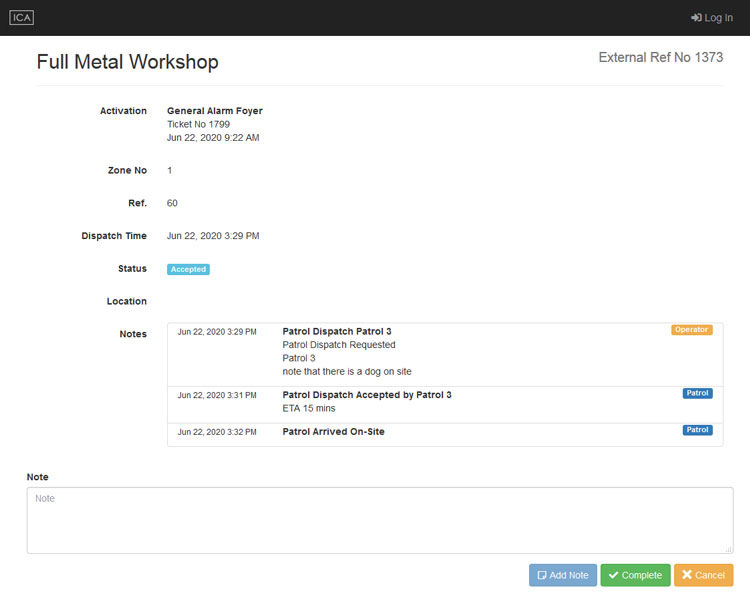750x596 pixels.
Task: Mark the dispatch as Complete
Action: pos(635,575)
